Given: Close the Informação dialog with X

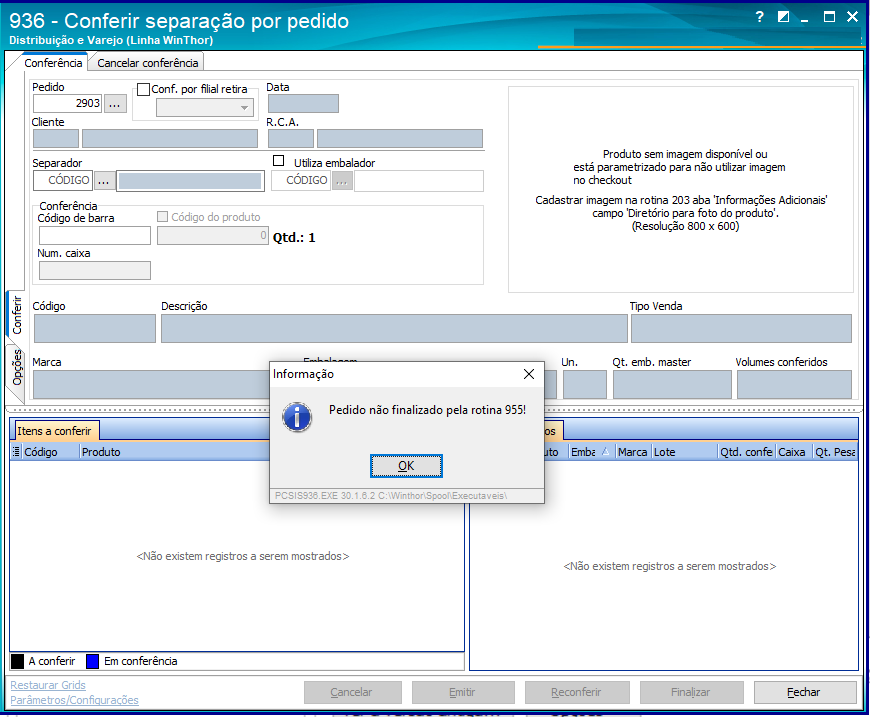Looking at the screenshot, I should pos(529,374).
